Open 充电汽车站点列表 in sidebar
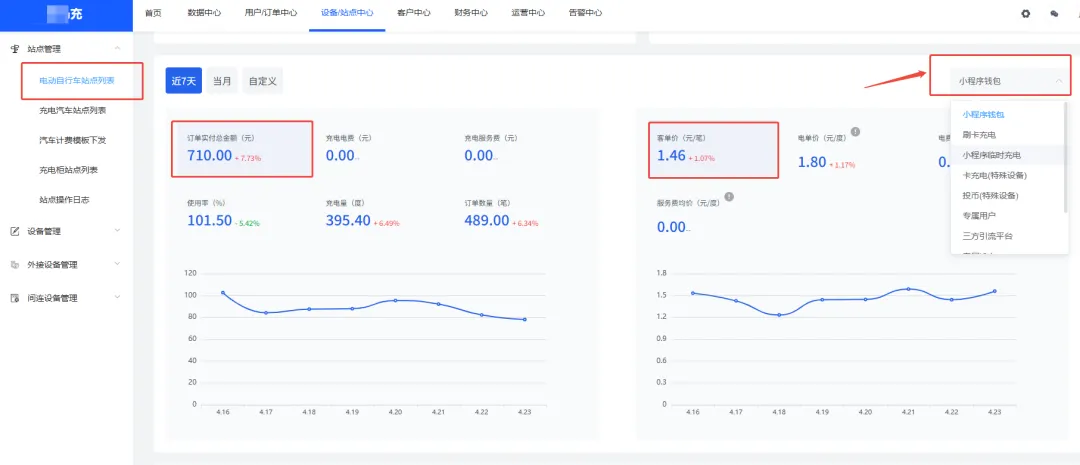The image size is (1080, 465). pos(72,110)
